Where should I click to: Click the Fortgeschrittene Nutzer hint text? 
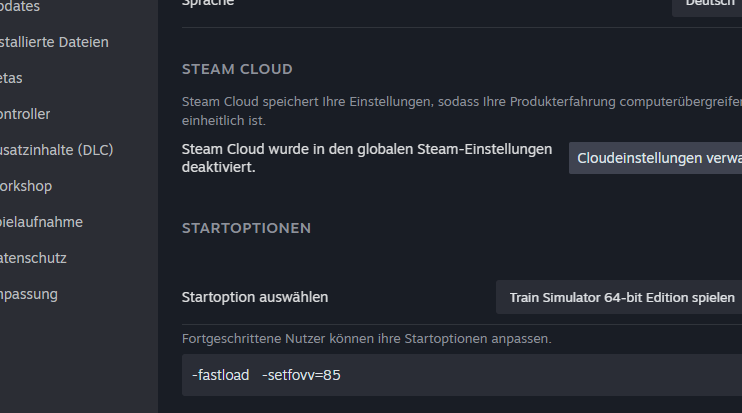pyautogui.click(x=366, y=339)
